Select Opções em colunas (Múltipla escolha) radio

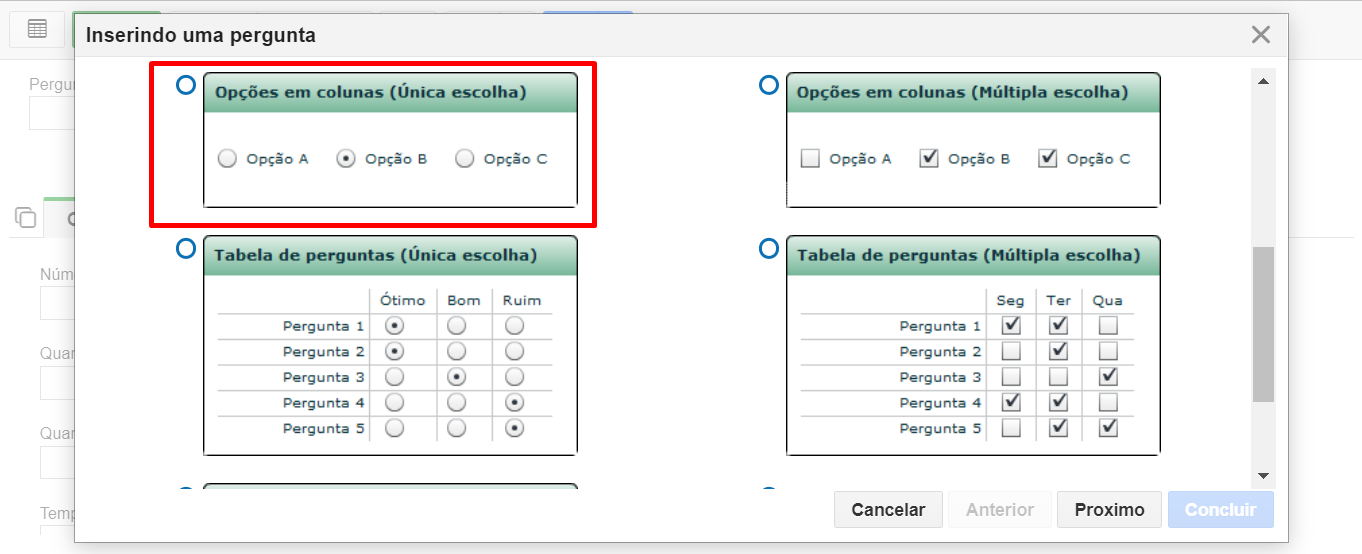pyautogui.click(x=768, y=85)
